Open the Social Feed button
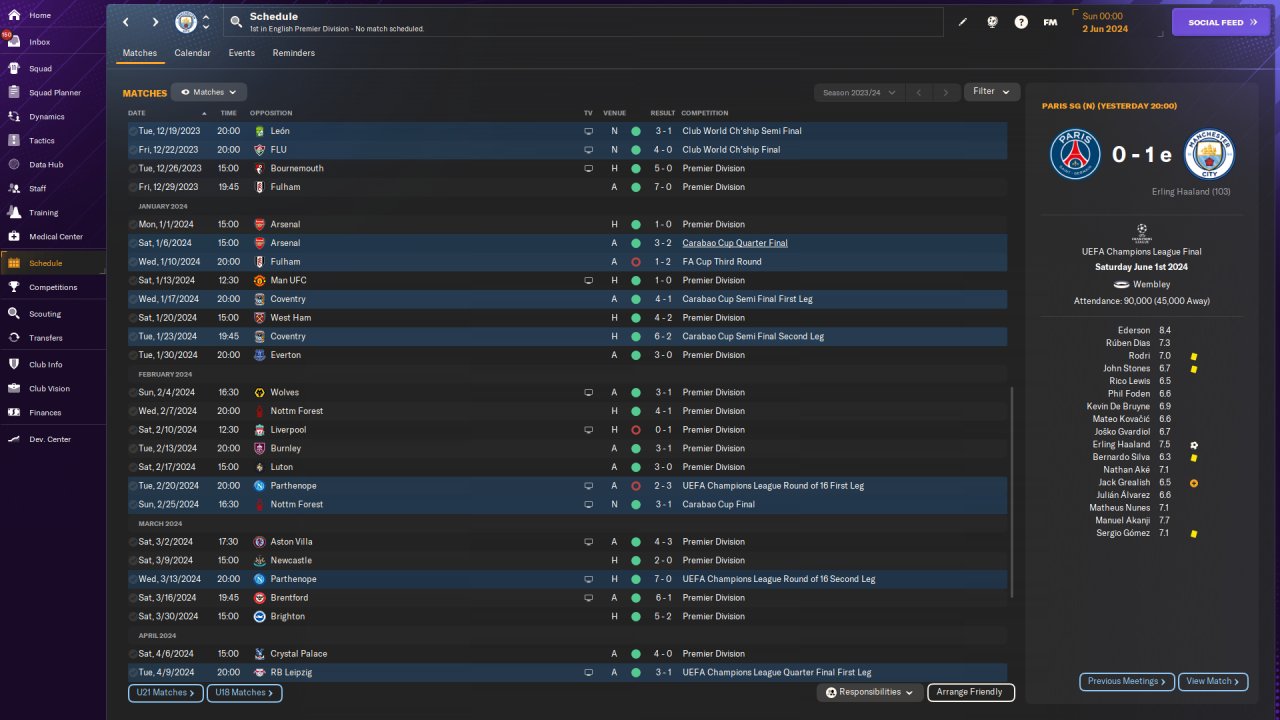1280x720 pixels. click(x=1221, y=22)
